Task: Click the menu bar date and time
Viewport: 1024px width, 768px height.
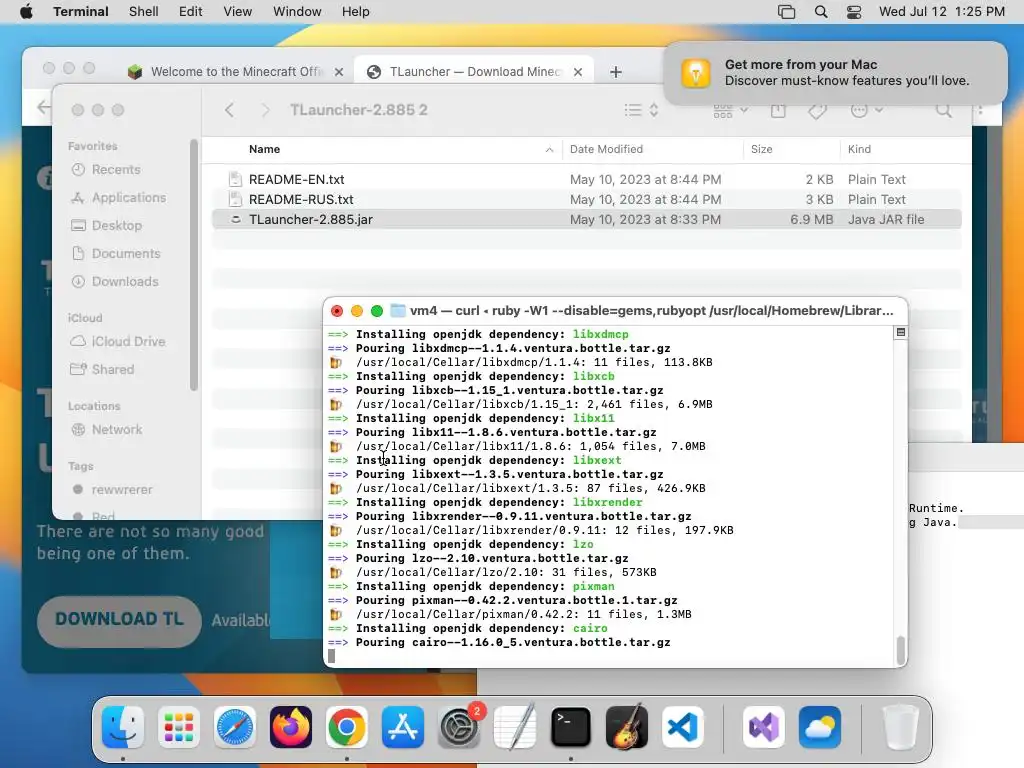Action: [941, 12]
